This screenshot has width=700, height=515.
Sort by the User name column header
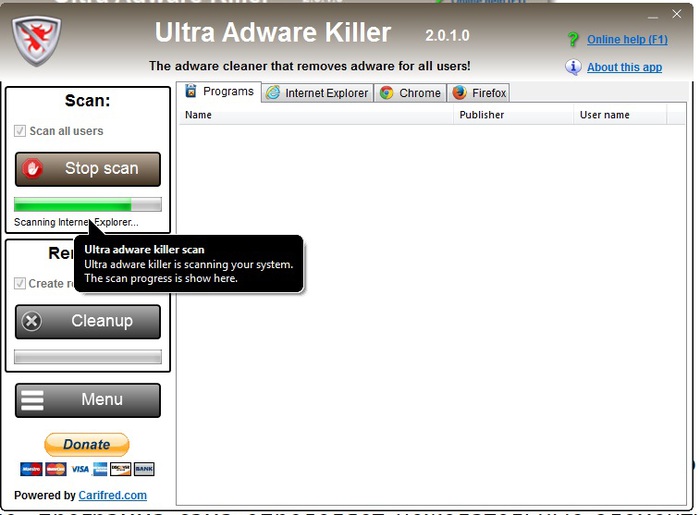pos(620,115)
